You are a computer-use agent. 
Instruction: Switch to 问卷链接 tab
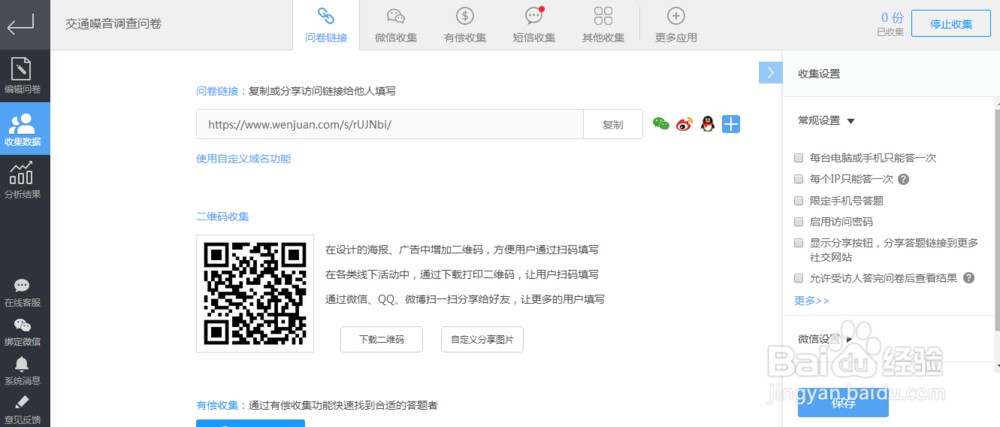click(326, 25)
